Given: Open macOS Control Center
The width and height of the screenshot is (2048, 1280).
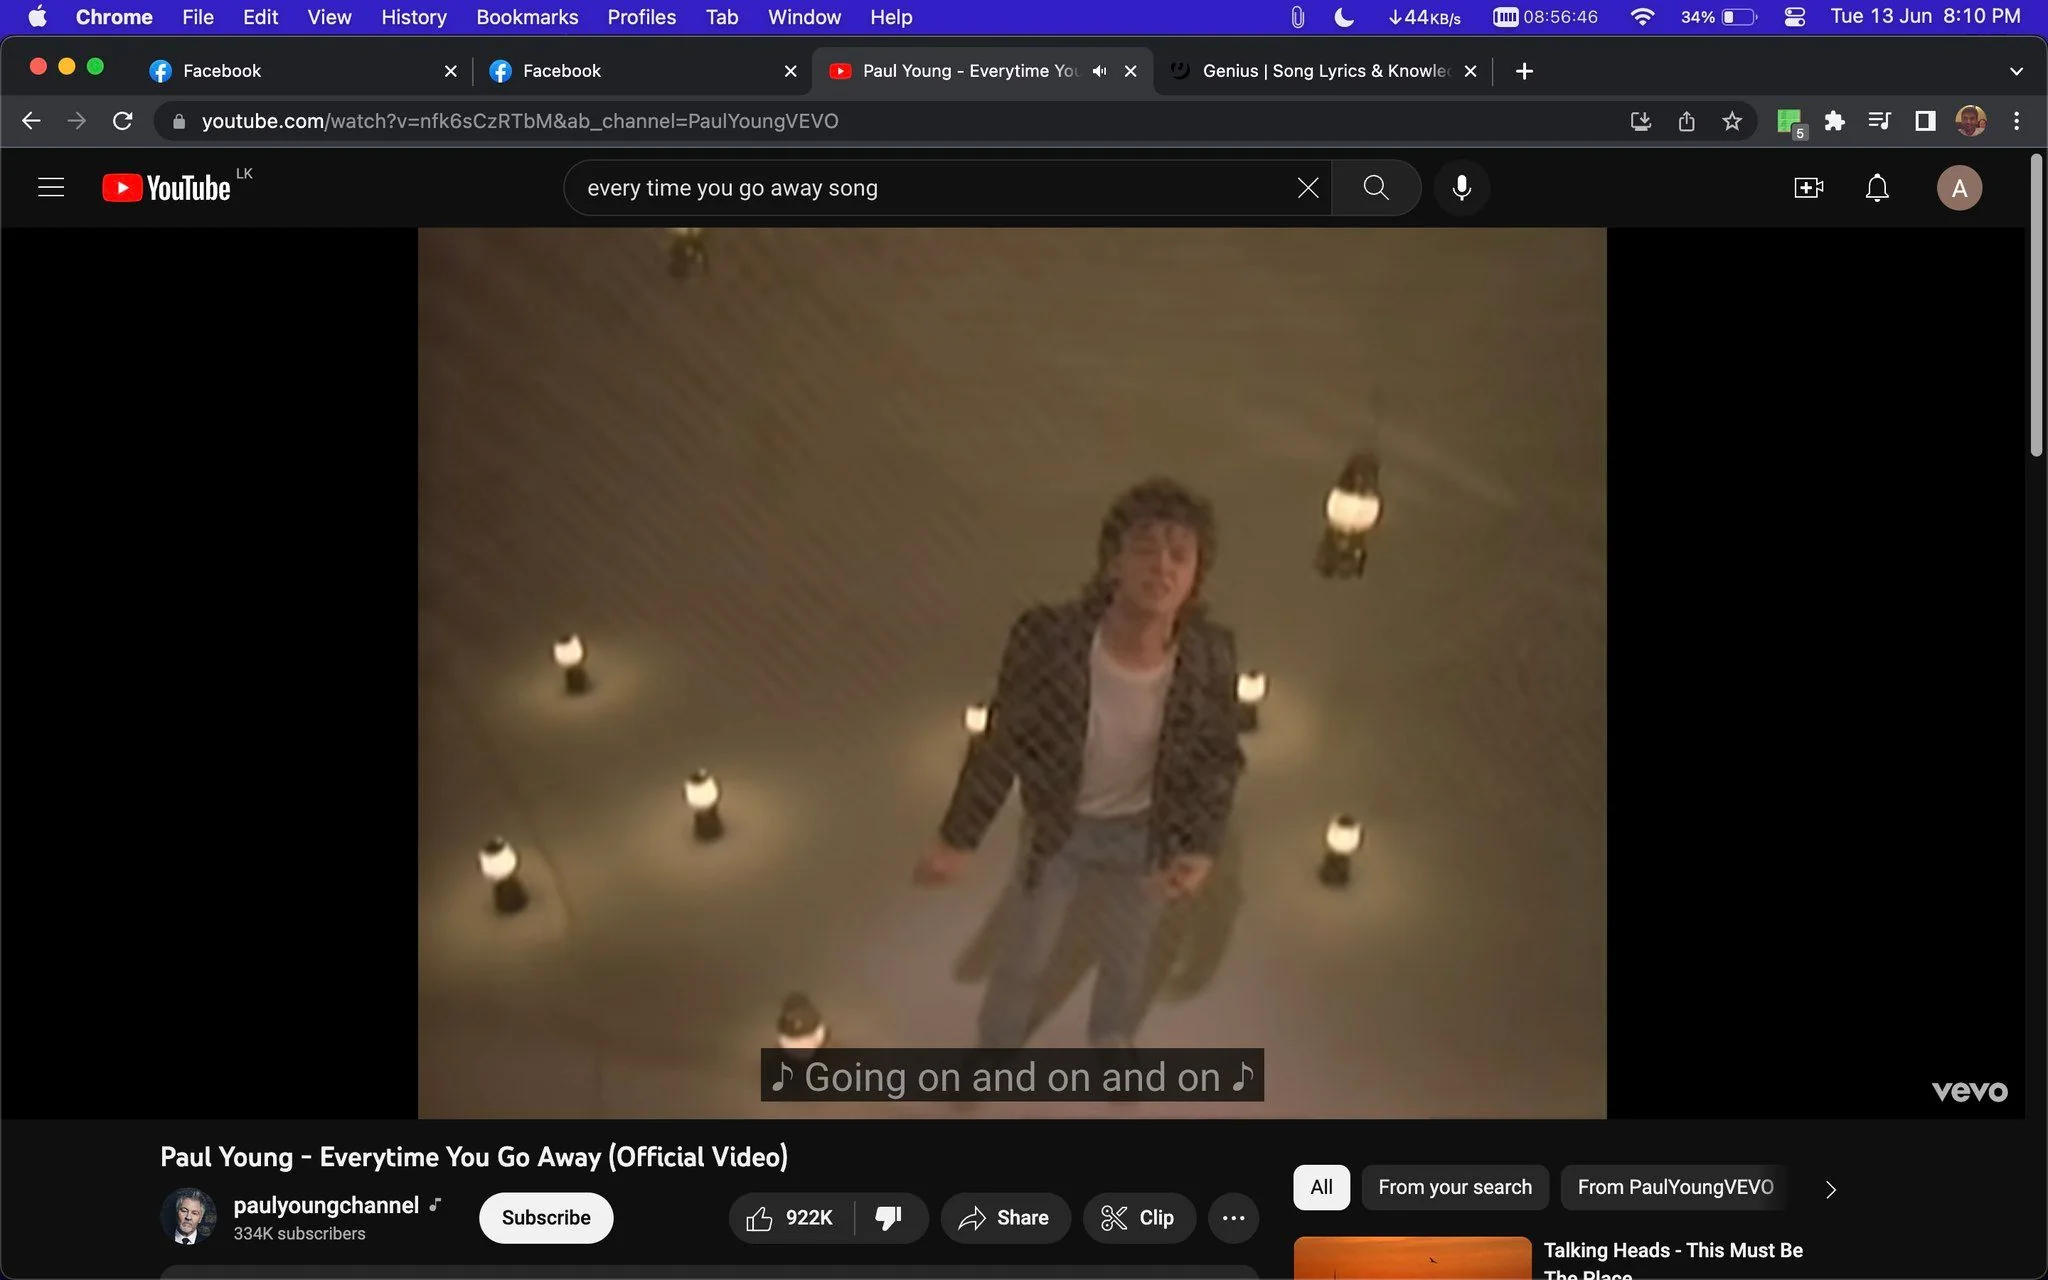Looking at the screenshot, I should pyautogui.click(x=1794, y=17).
